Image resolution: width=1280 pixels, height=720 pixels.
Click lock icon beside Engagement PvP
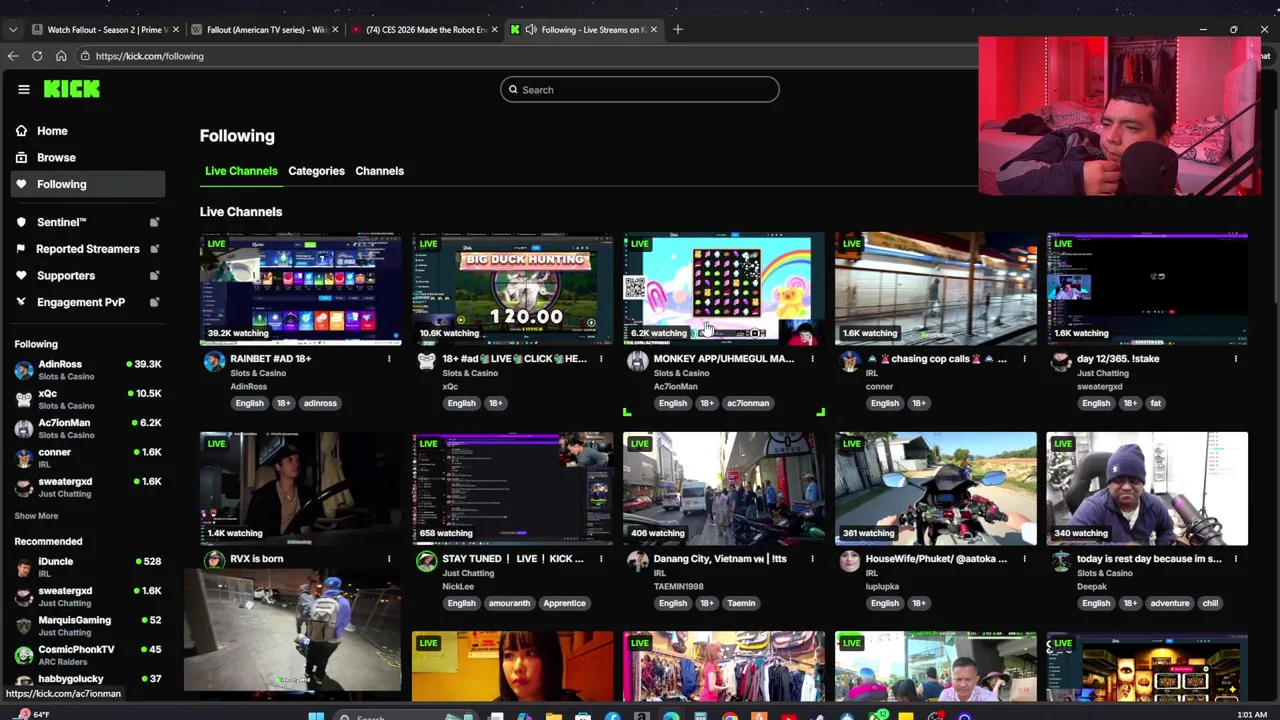click(x=154, y=302)
